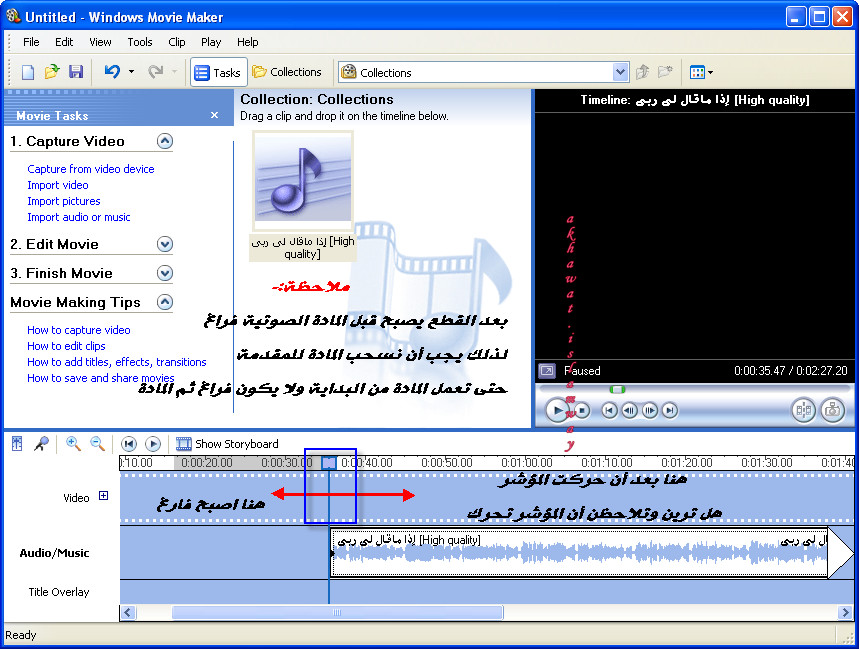The height and width of the screenshot is (649, 859).
Task: Jump forward using the monitor Forward button
Action: pyautogui.click(x=669, y=410)
